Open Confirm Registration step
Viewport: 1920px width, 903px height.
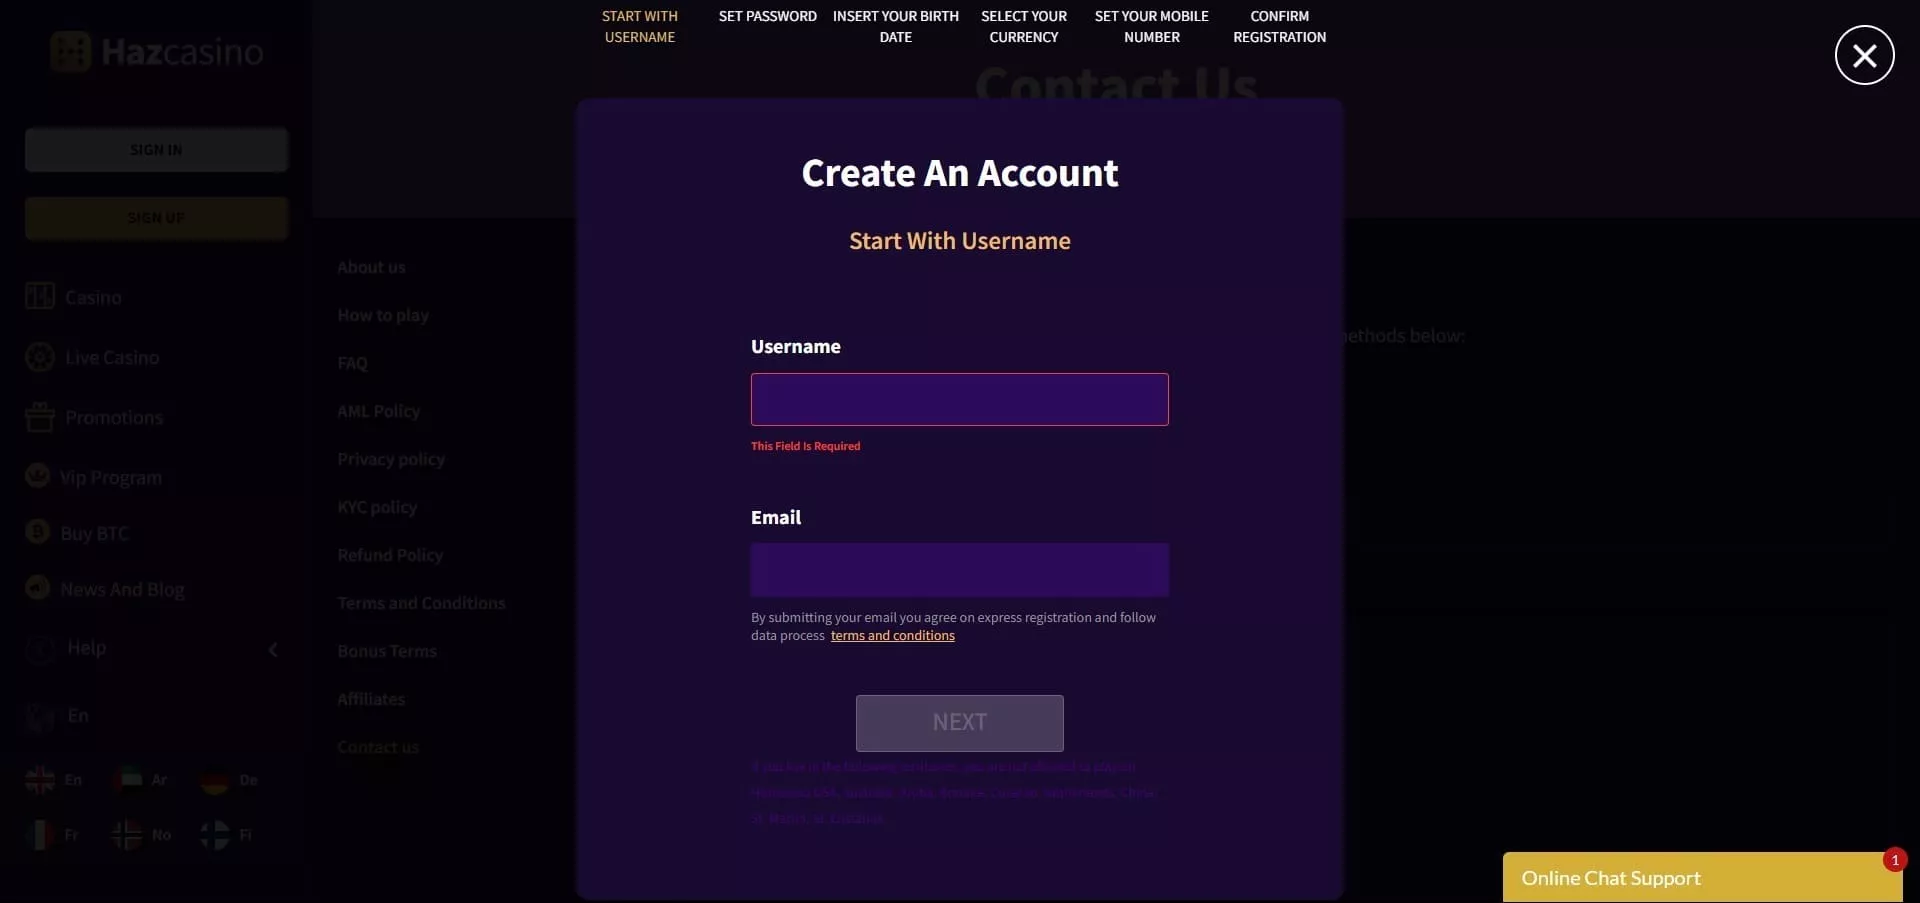click(x=1280, y=27)
